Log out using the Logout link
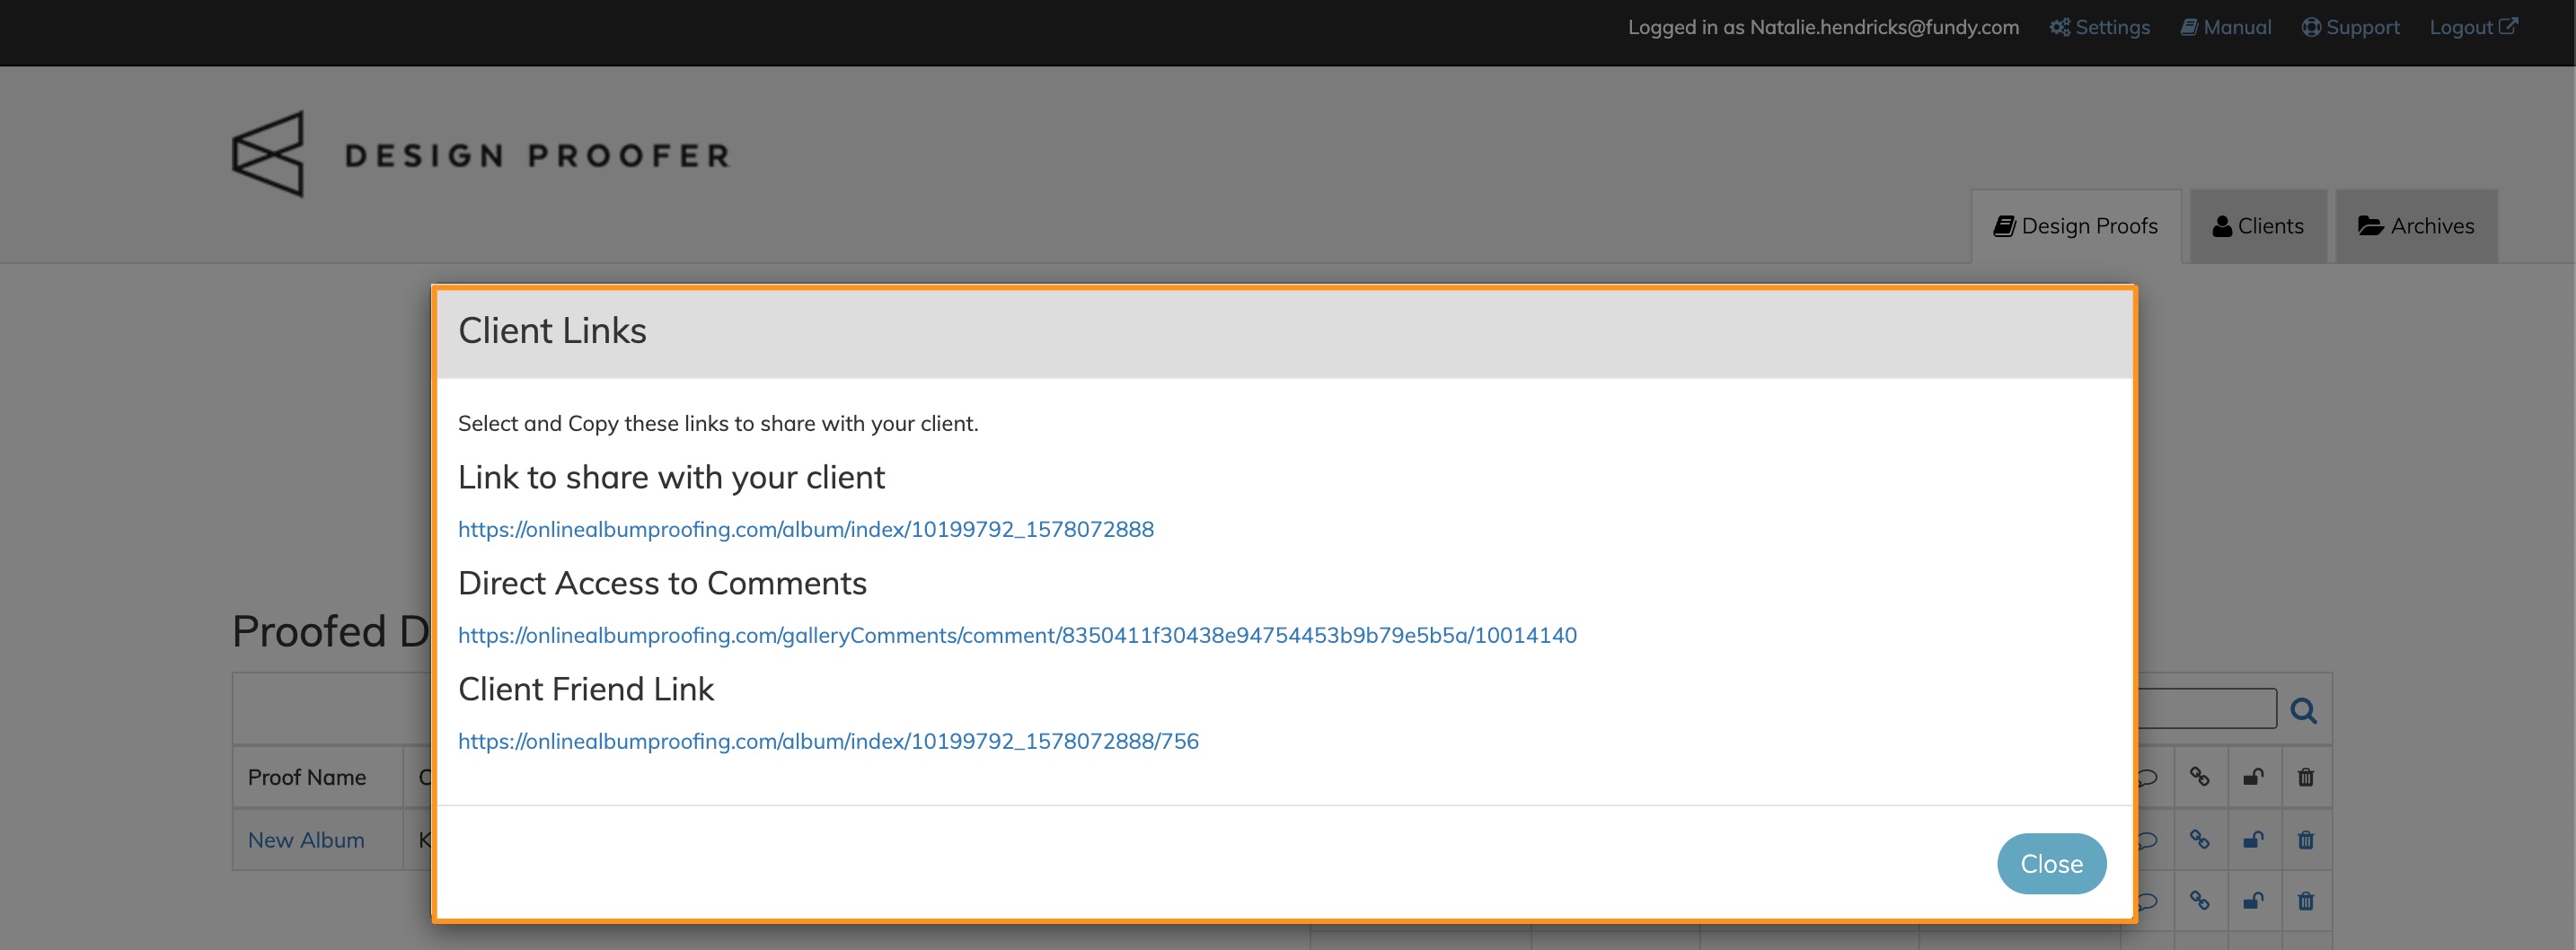 (x=2472, y=27)
